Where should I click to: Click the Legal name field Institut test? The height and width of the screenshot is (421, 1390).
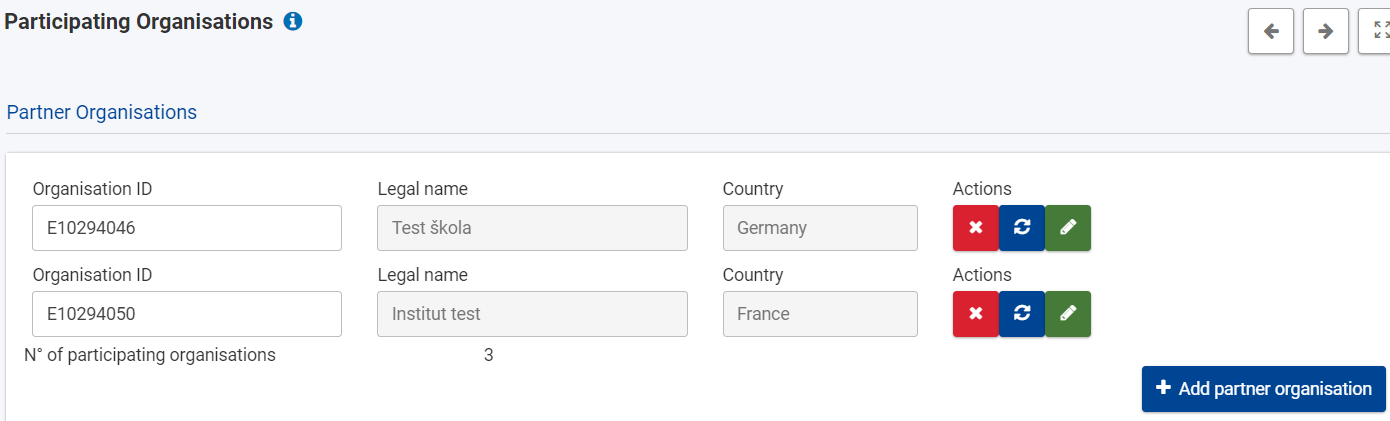532,314
